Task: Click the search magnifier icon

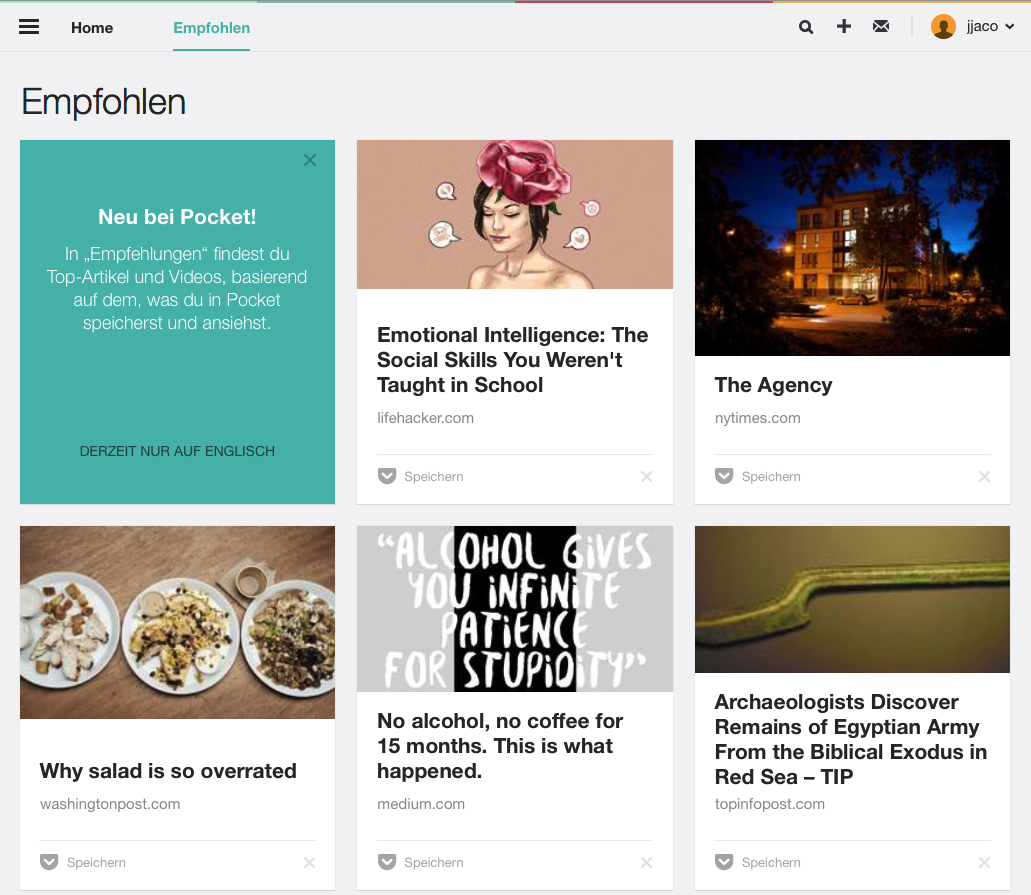Action: [806, 27]
